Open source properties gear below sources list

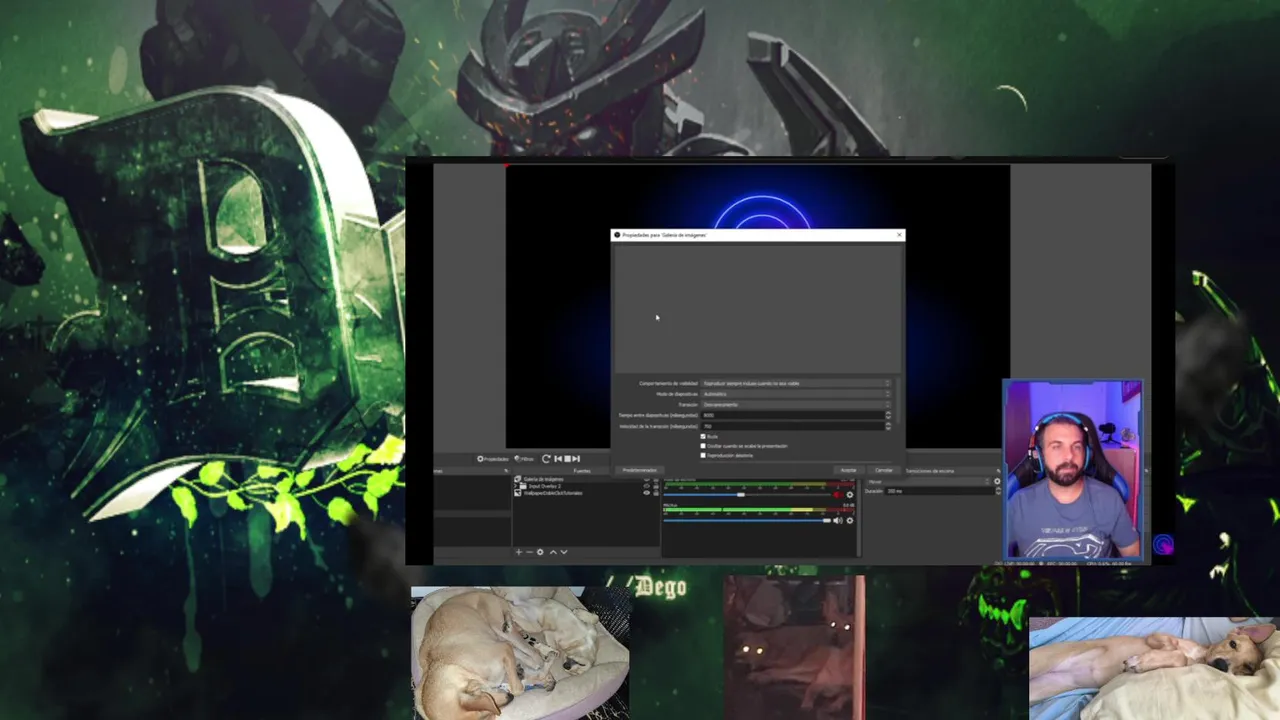(x=540, y=552)
